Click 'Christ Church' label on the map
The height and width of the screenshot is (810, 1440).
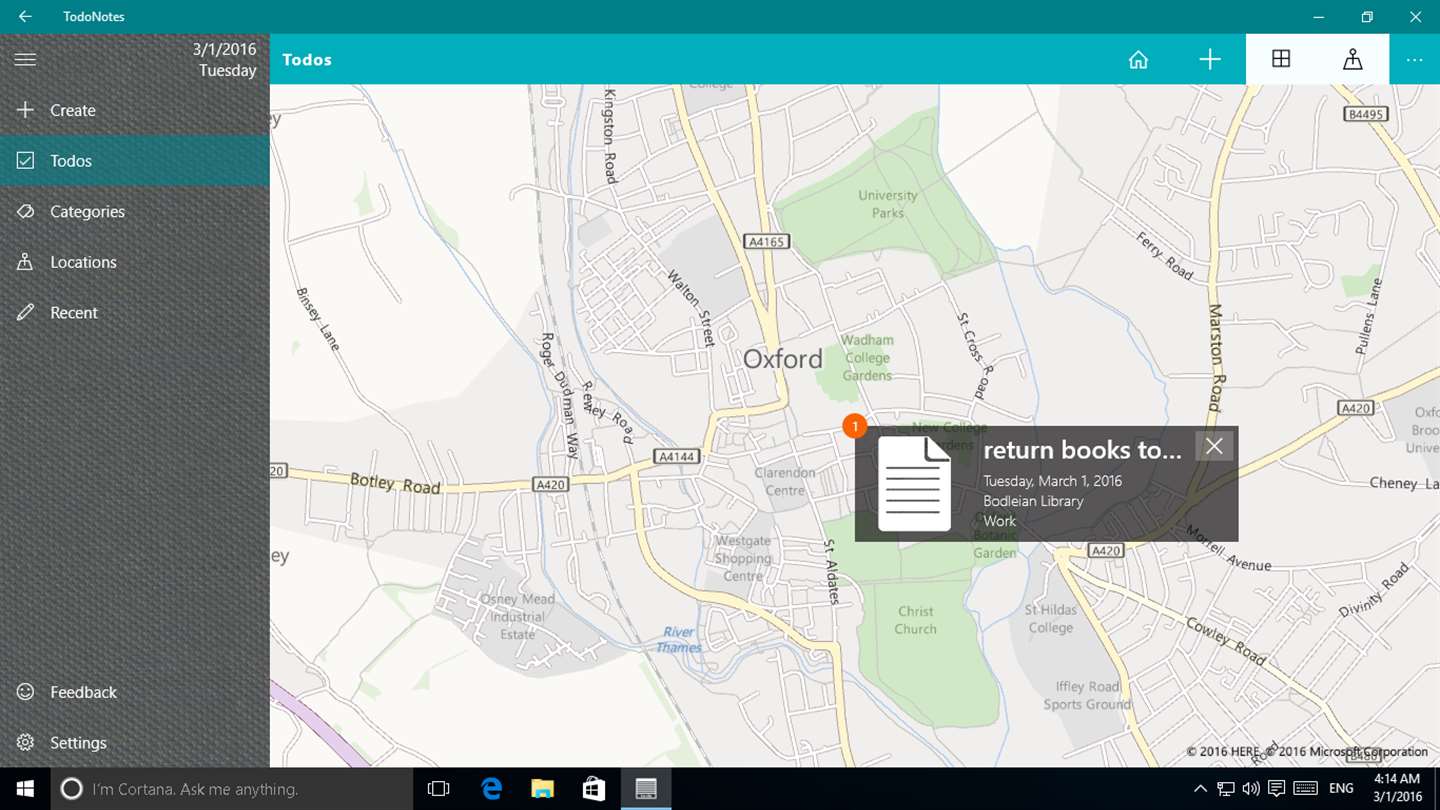coord(915,620)
